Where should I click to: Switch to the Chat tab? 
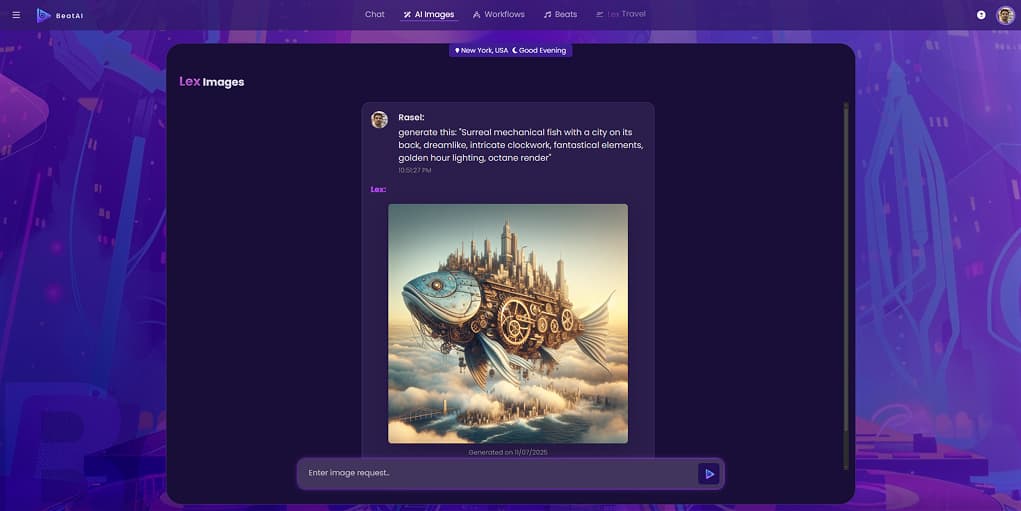click(374, 15)
